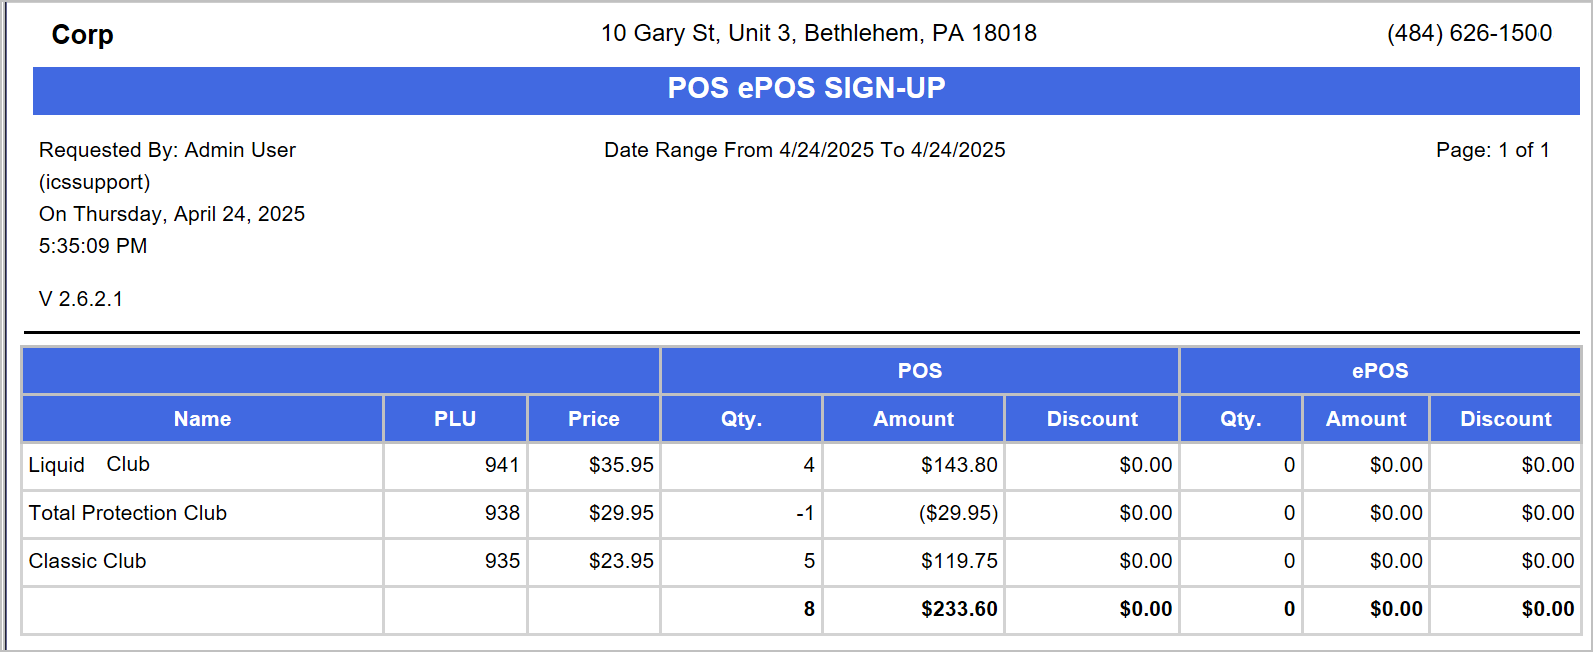Select the Classic Club row name

(x=87, y=561)
